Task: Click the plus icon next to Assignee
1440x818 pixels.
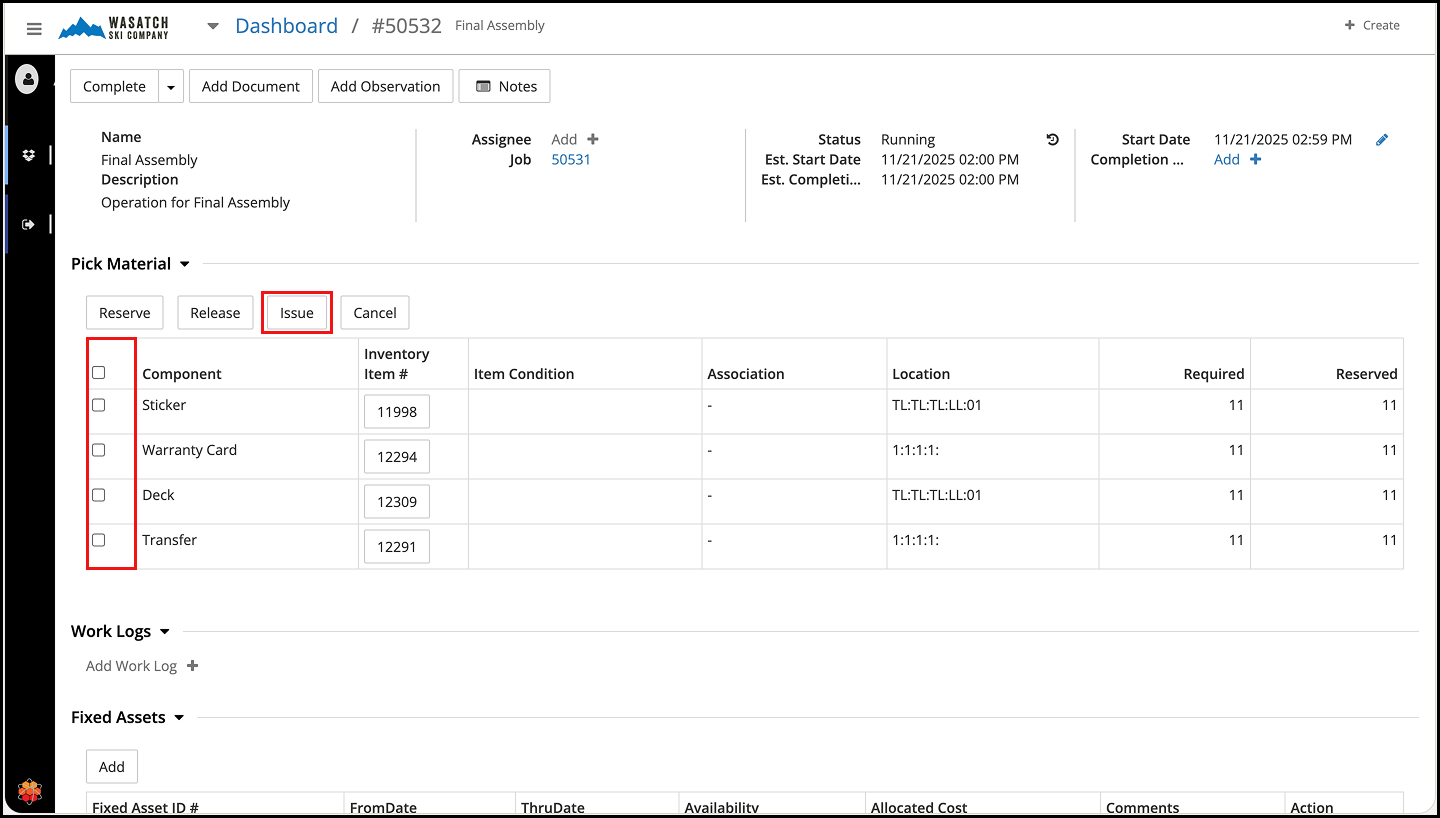Action: (x=593, y=140)
